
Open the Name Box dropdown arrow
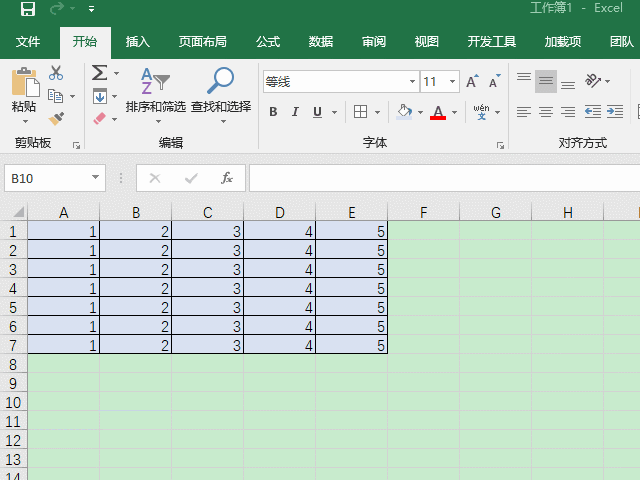pyautogui.click(x=96, y=178)
